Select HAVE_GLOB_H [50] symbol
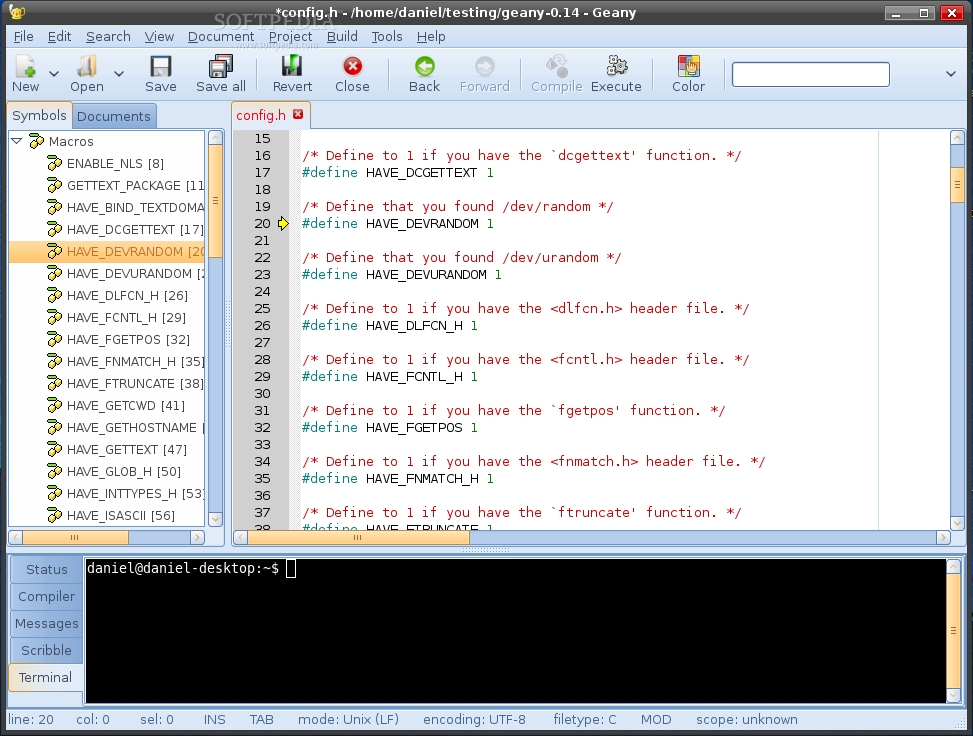Screen dimensions: 973x736 point(124,472)
